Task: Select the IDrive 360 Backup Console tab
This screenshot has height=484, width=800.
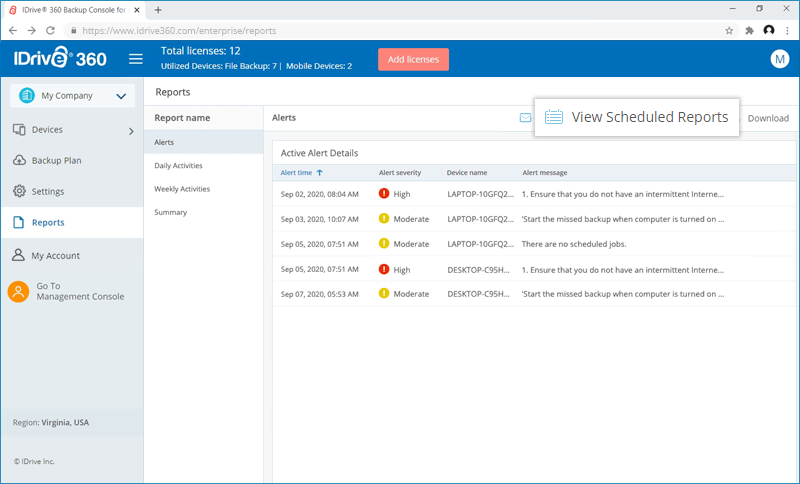Action: [x=75, y=10]
